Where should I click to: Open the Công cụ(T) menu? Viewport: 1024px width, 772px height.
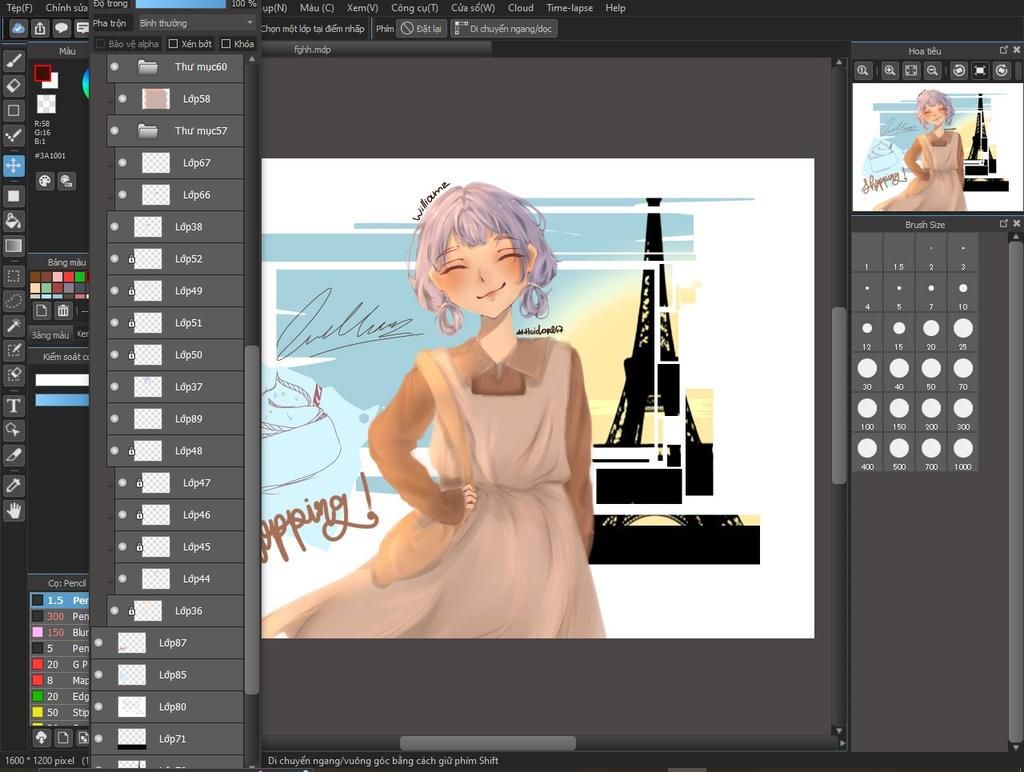pos(415,8)
